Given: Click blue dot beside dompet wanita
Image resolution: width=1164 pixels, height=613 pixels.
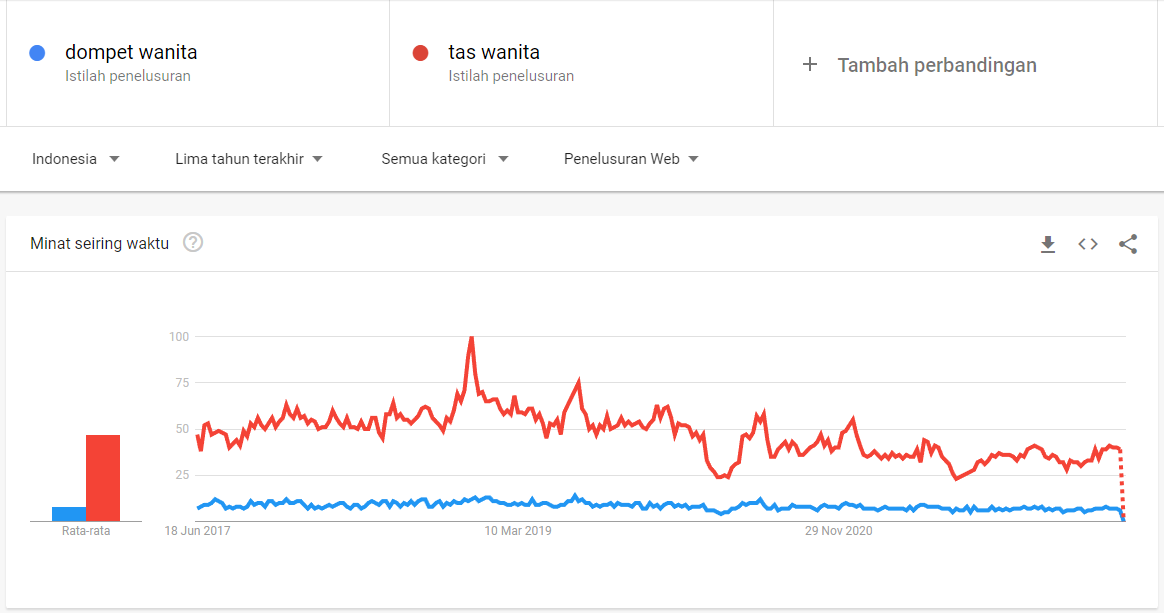Looking at the screenshot, I should coord(37,53).
